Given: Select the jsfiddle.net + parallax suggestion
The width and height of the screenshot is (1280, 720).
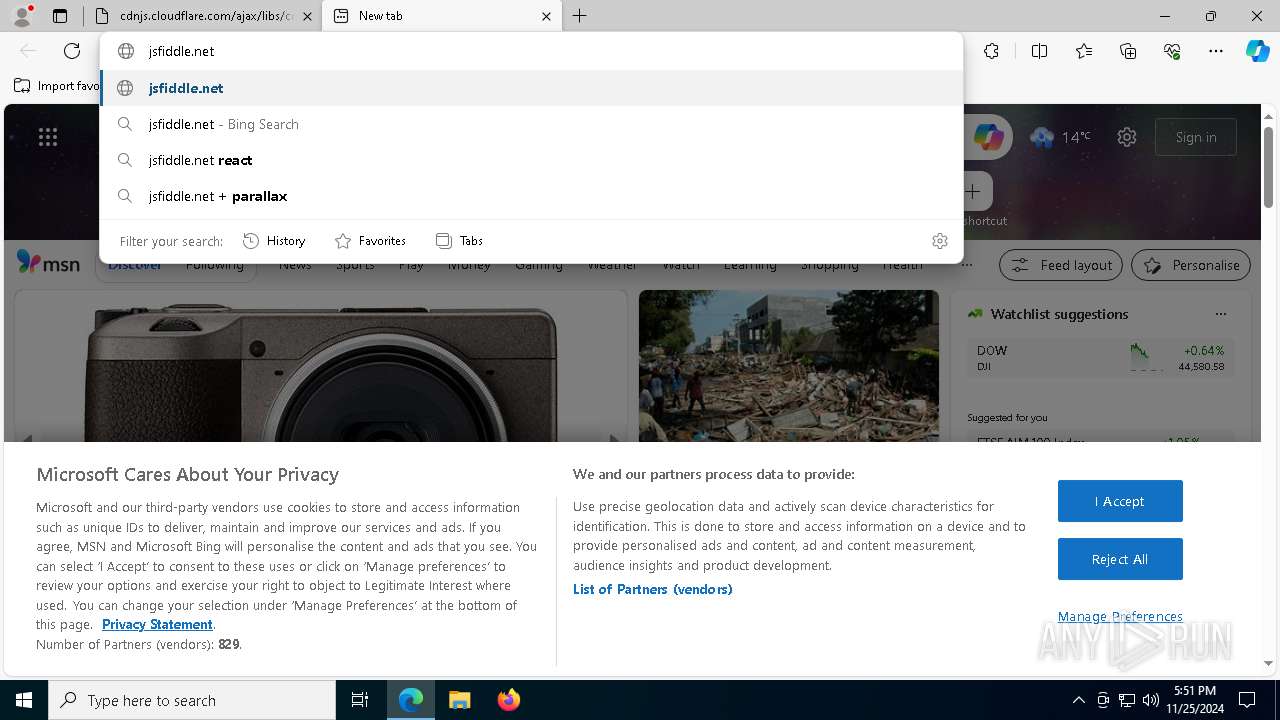Looking at the screenshot, I should [x=532, y=196].
